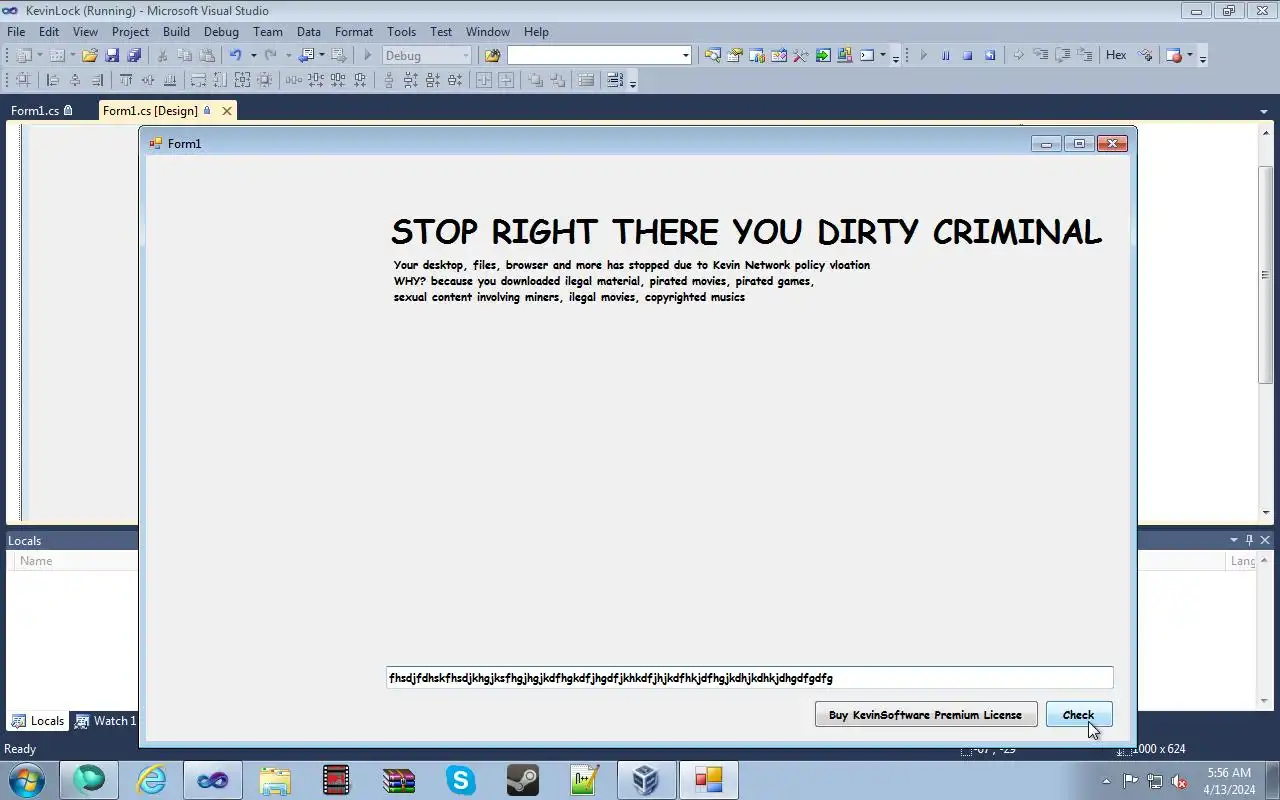Undo the last action with the blue arrow
The width and height of the screenshot is (1280, 800).
[235, 55]
